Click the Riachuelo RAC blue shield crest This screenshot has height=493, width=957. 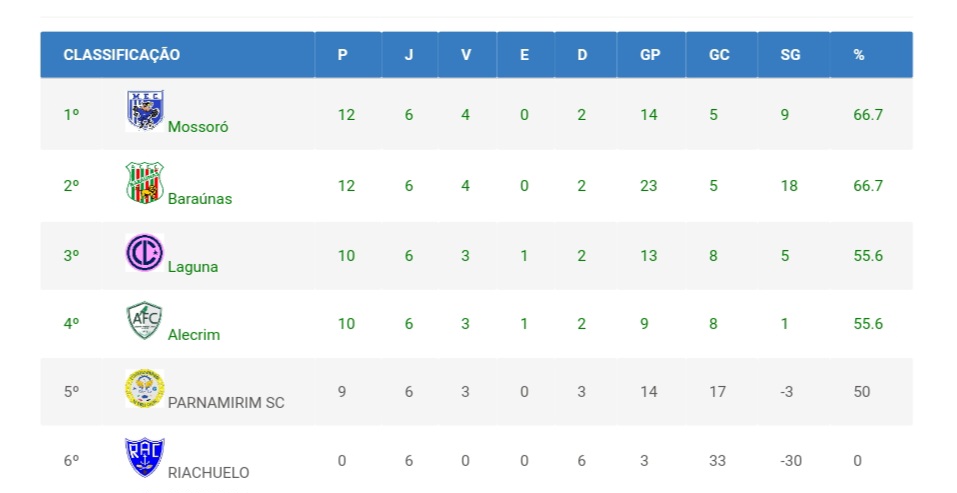click(145, 457)
